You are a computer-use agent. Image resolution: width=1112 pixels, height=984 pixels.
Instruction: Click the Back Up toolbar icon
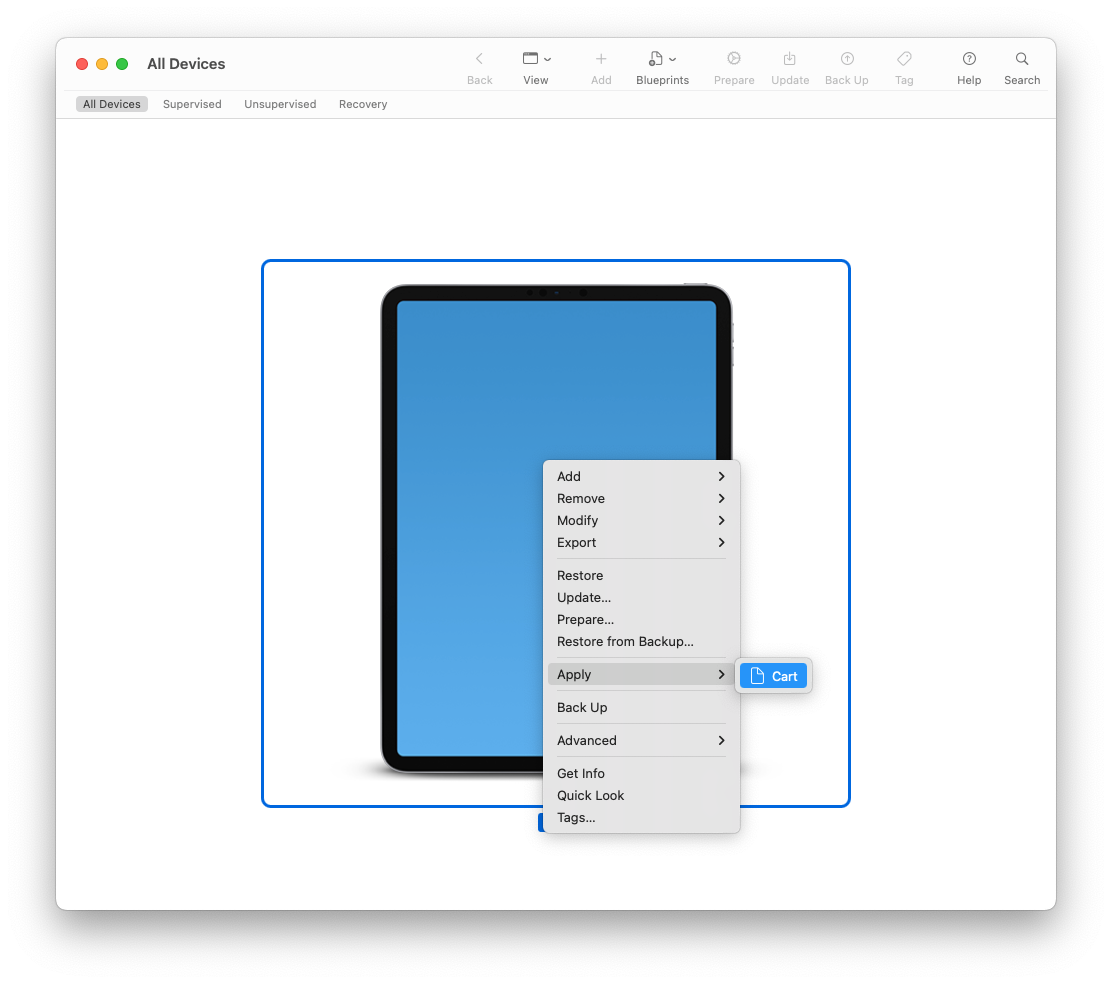pyautogui.click(x=847, y=59)
